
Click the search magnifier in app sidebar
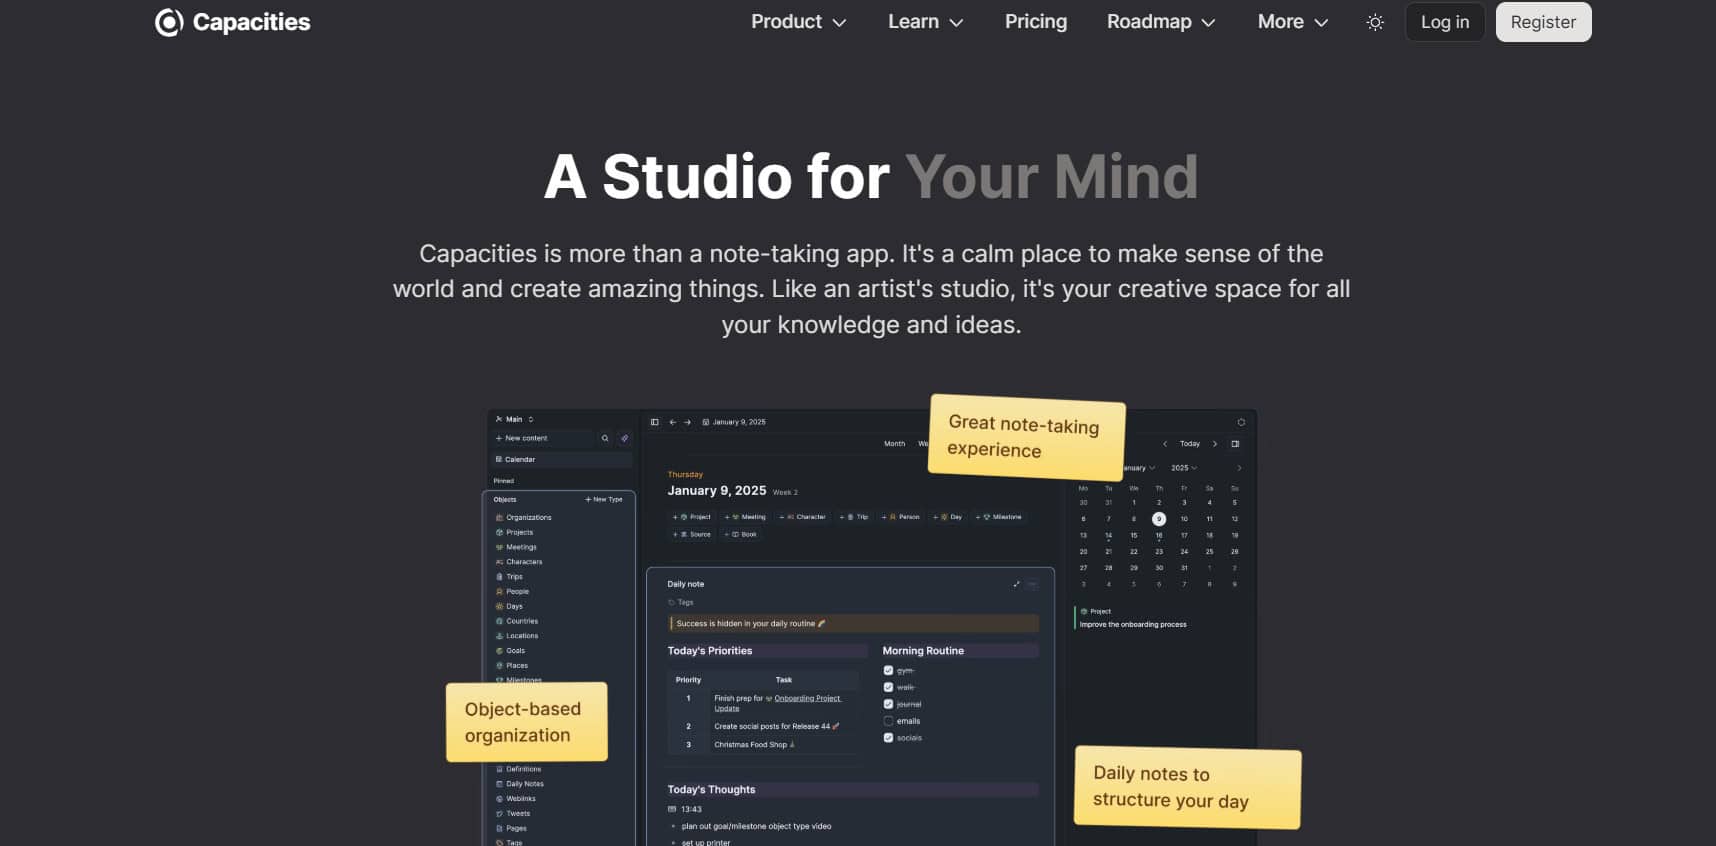[605, 438]
